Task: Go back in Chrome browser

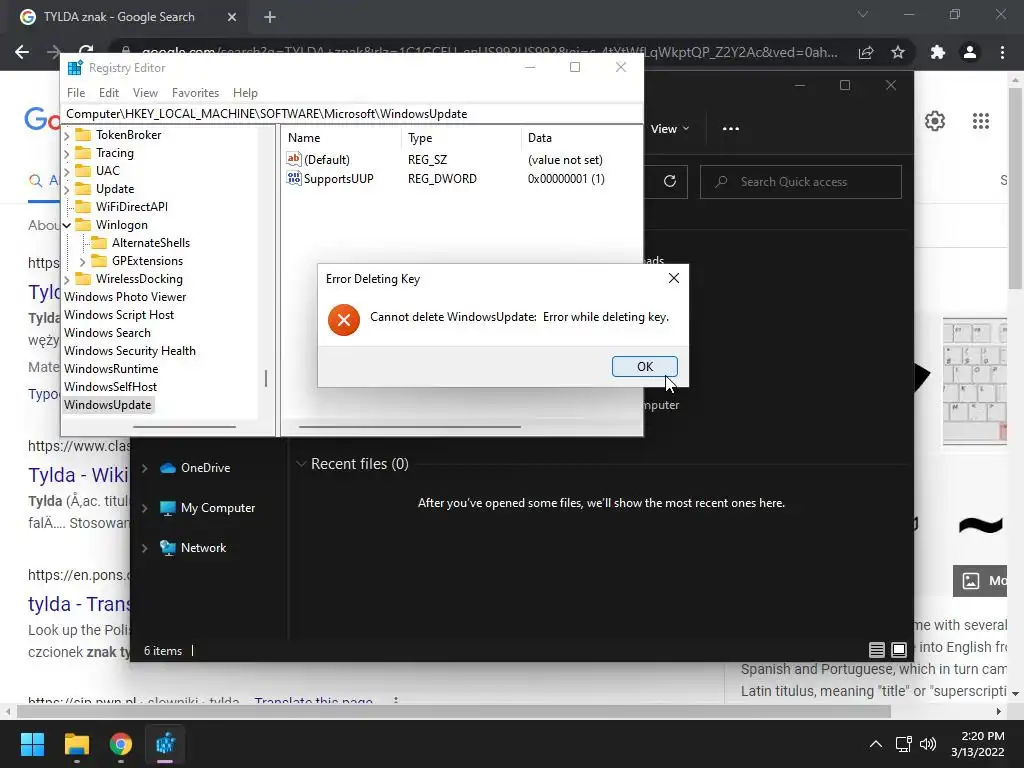Action: pos(22,52)
